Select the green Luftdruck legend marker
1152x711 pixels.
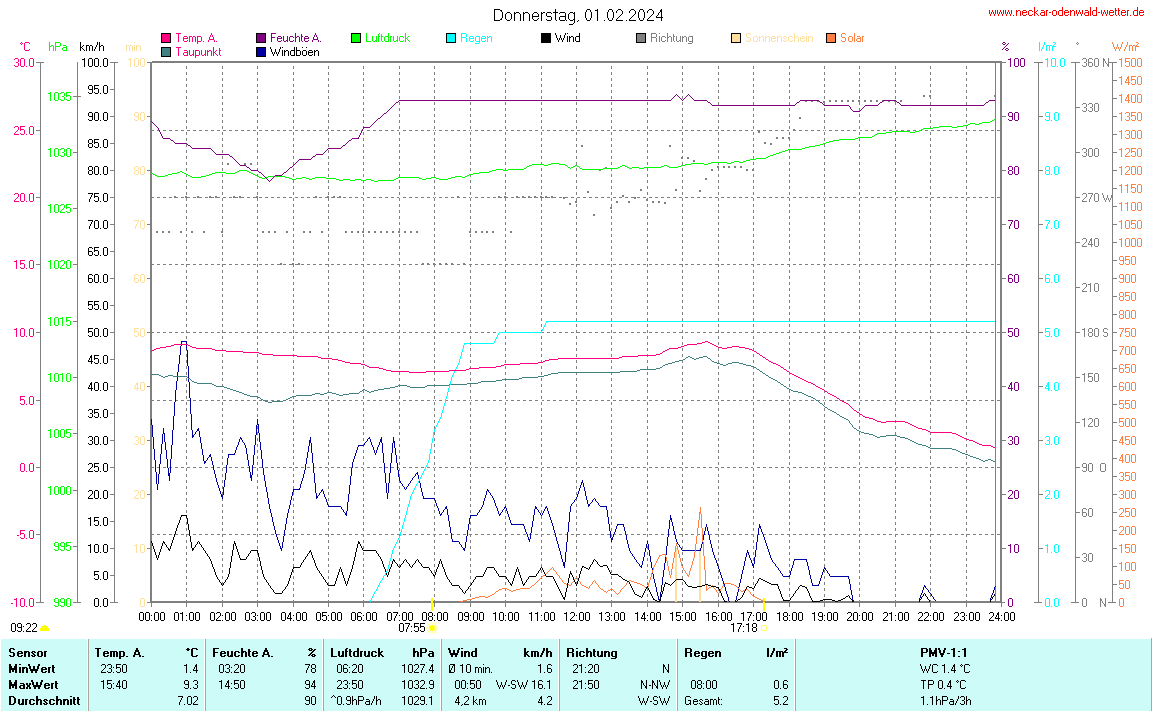click(356, 39)
